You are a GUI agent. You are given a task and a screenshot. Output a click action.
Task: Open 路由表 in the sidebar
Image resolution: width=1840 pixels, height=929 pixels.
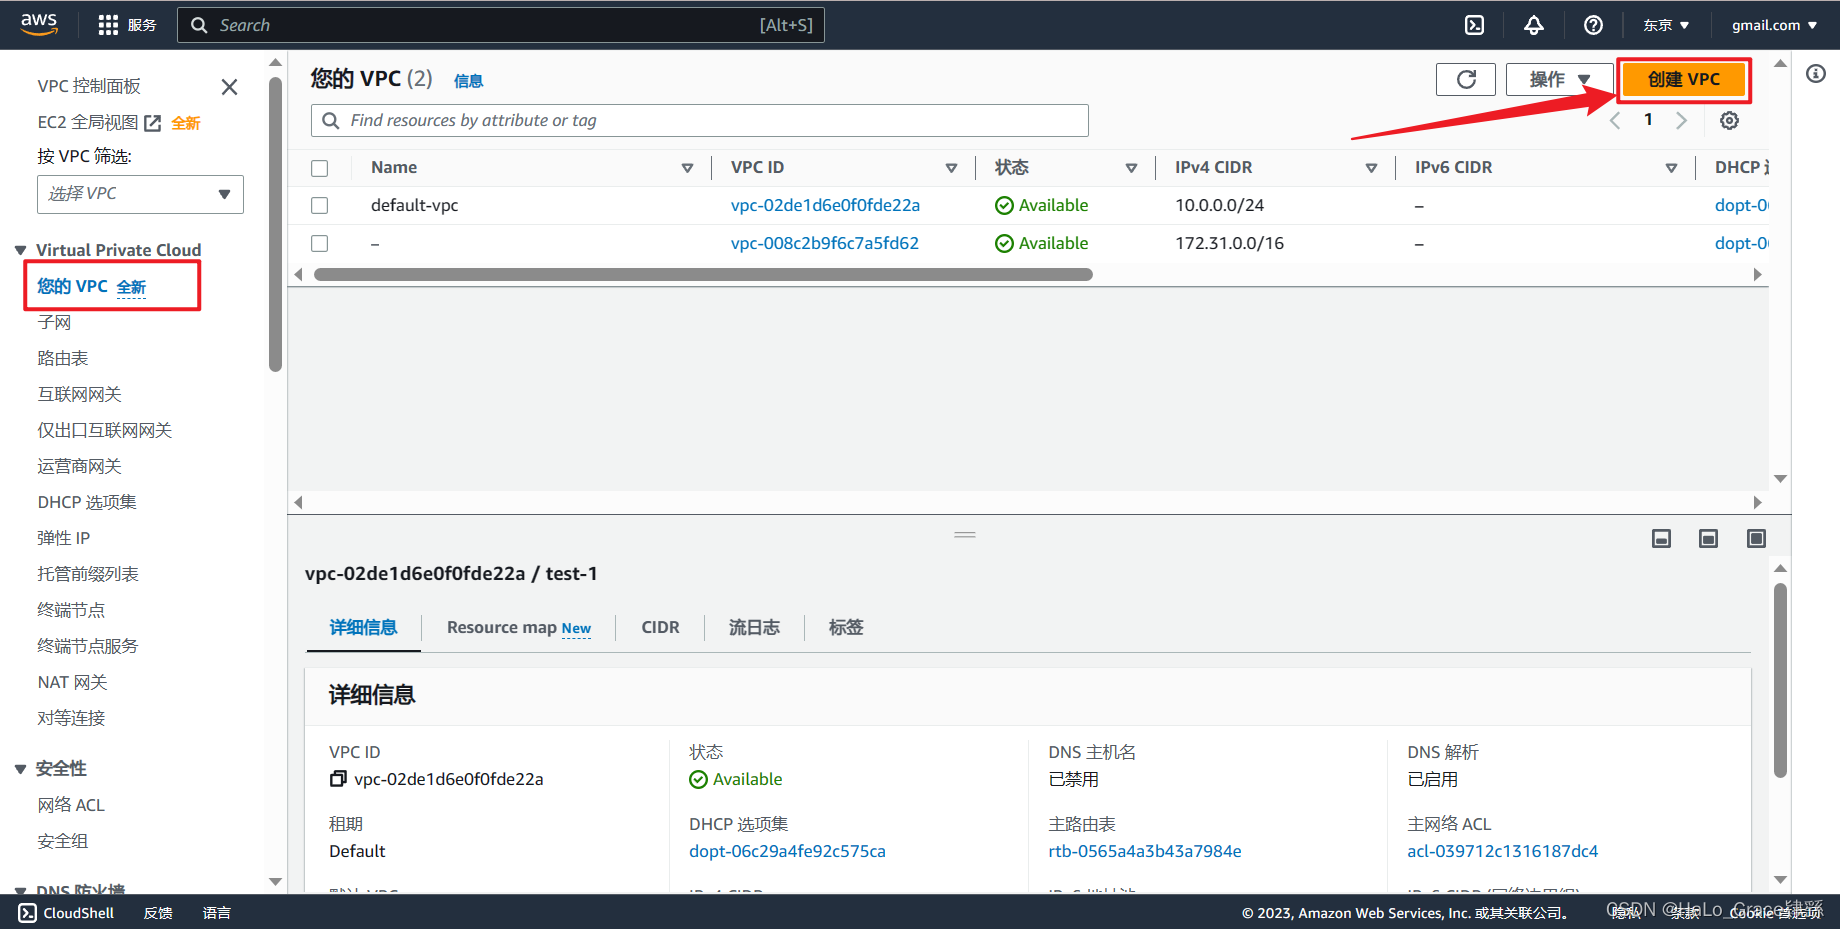coord(63,358)
